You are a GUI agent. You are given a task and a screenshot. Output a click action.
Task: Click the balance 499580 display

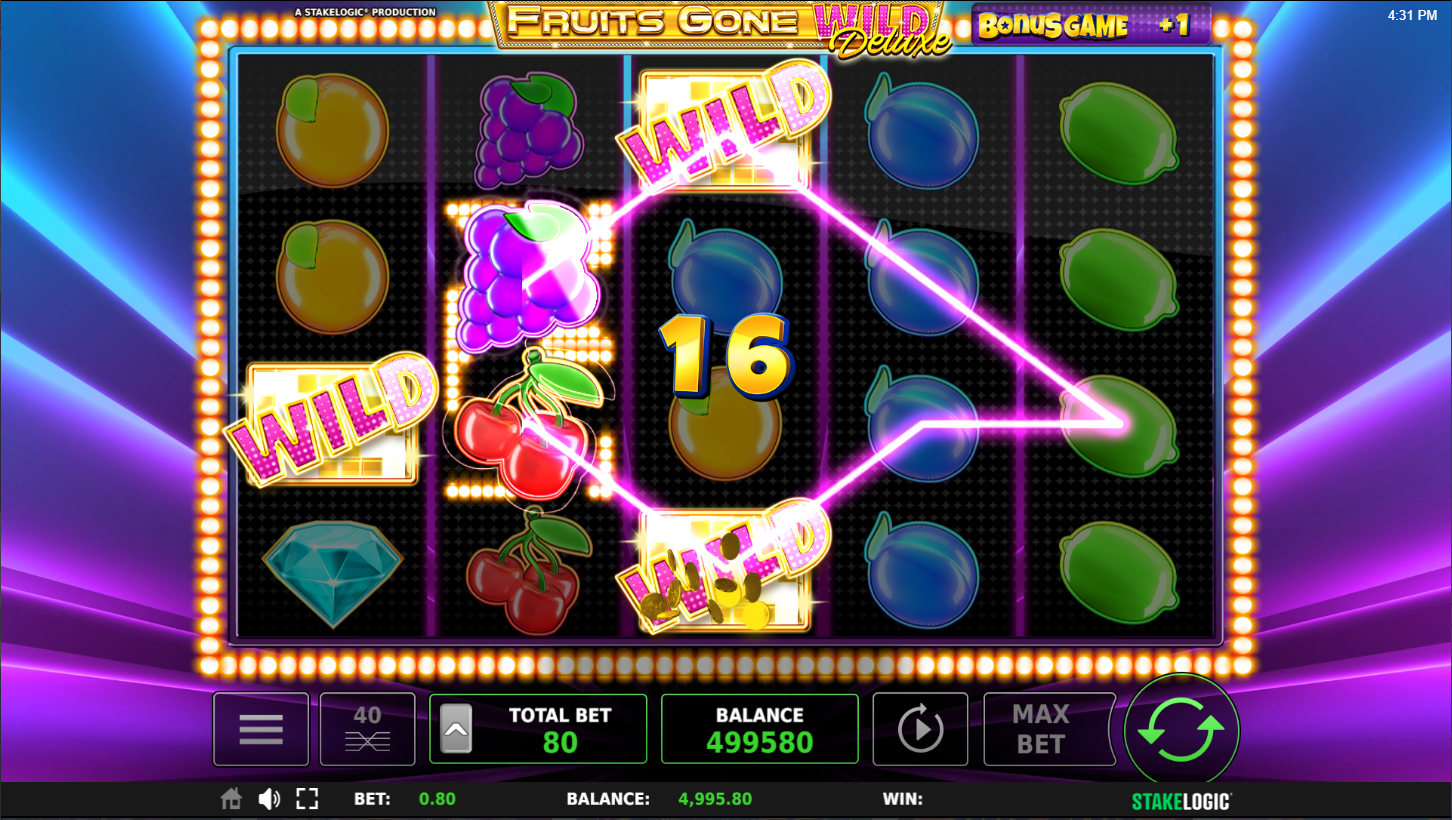pyautogui.click(x=760, y=729)
